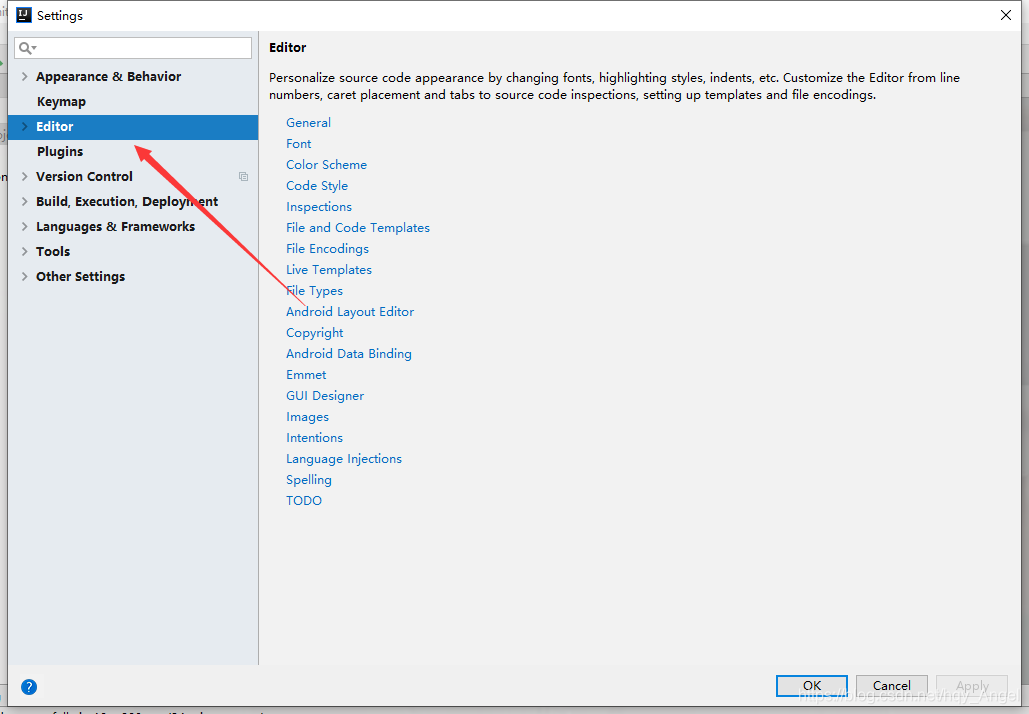
Task: Open the File Types link
Action: pyautogui.click(x=314, y=291)
